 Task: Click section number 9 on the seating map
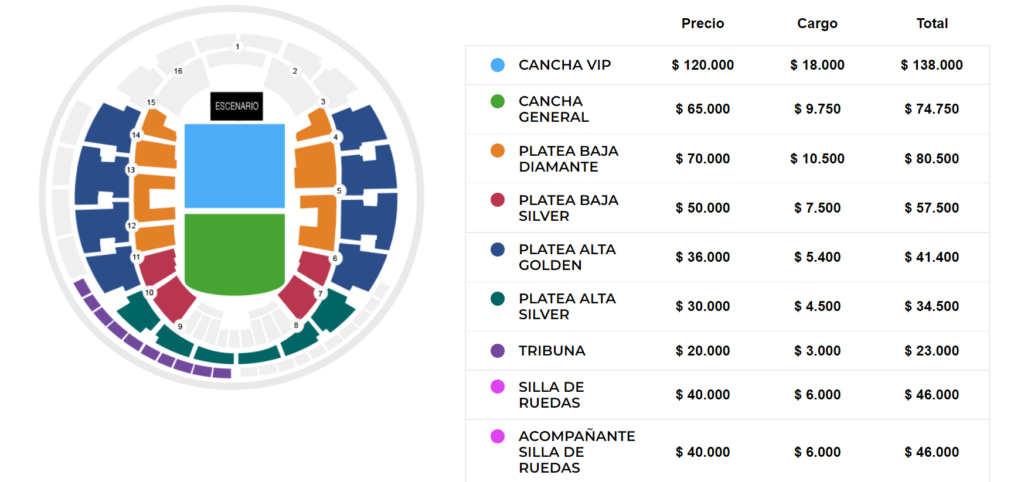(x=180, y=327)
